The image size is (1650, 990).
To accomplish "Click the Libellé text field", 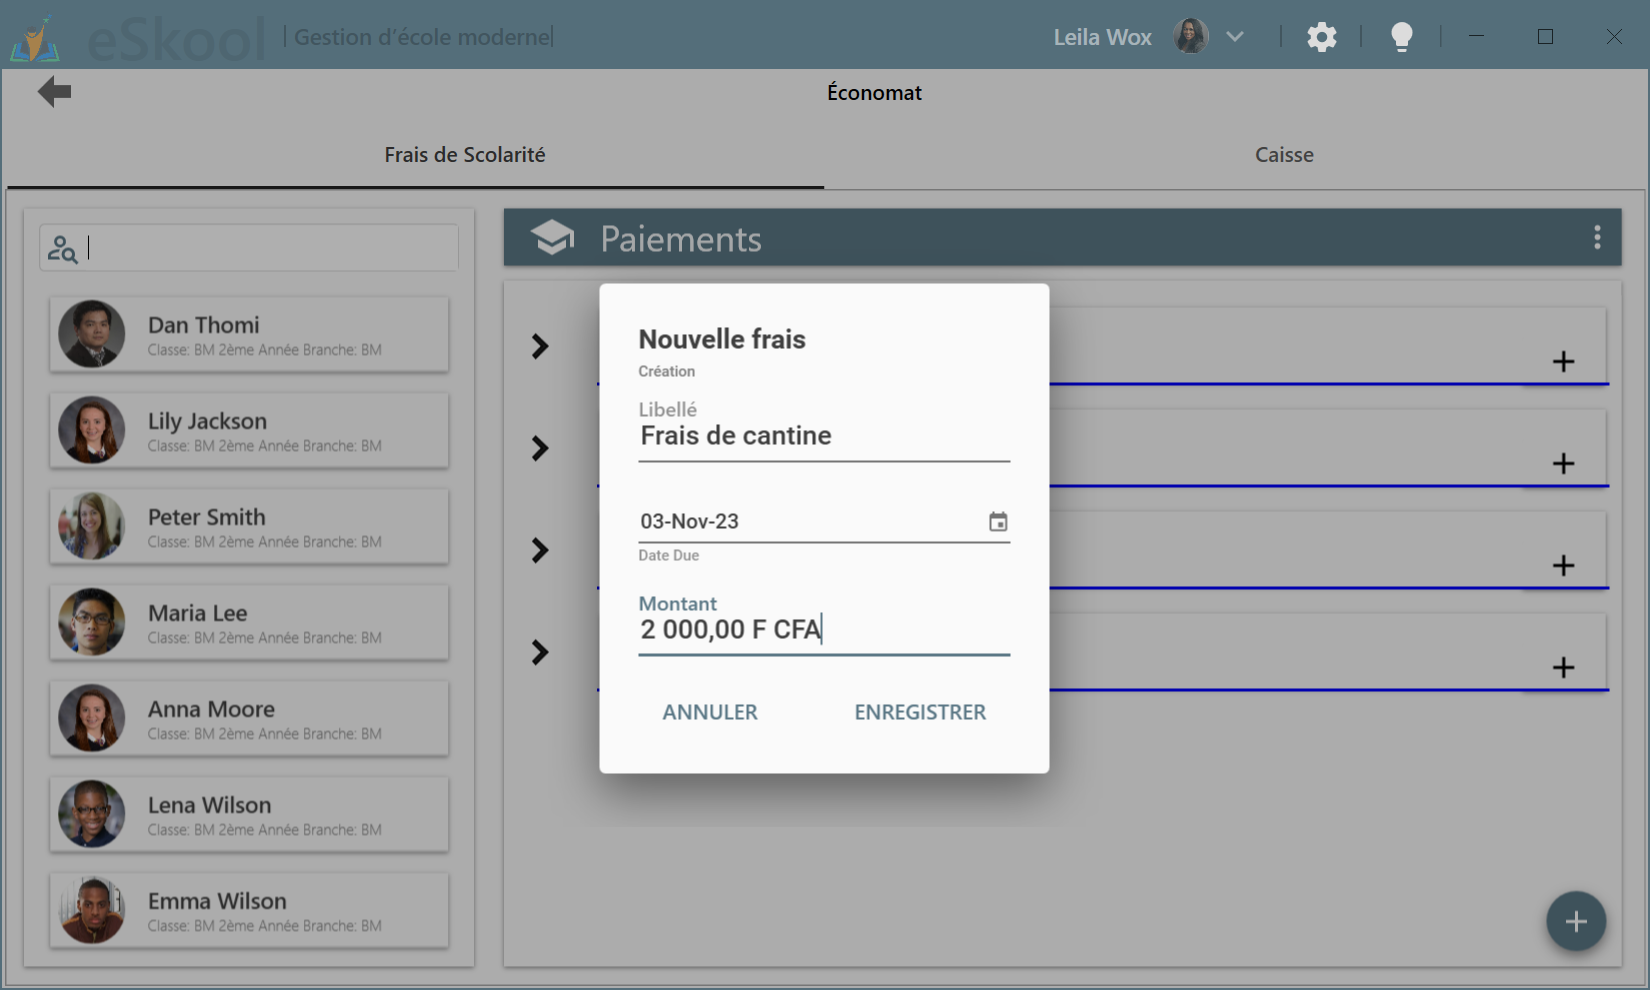I will (823, 436).
